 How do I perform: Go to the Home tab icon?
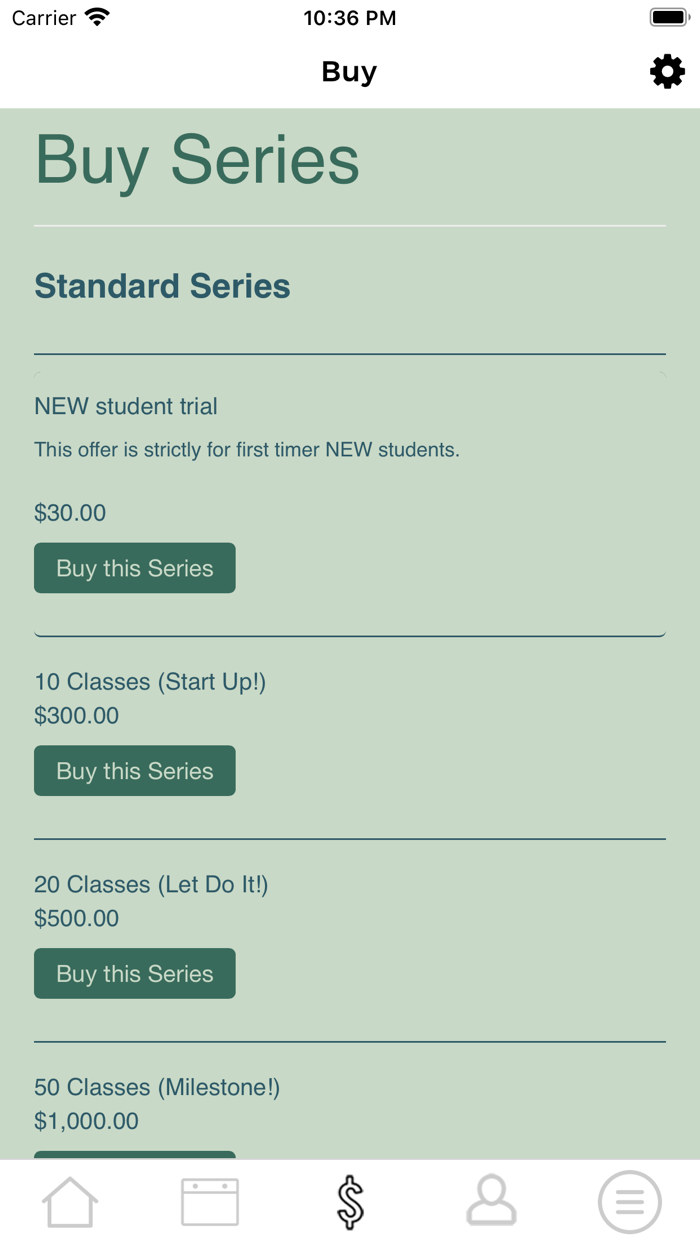click(x=70, y=1201)
